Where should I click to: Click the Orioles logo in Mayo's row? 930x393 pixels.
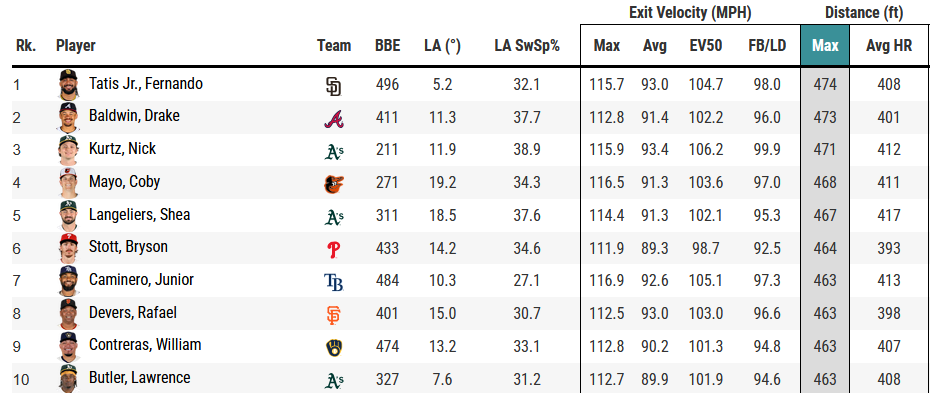(x=334, y=184)
